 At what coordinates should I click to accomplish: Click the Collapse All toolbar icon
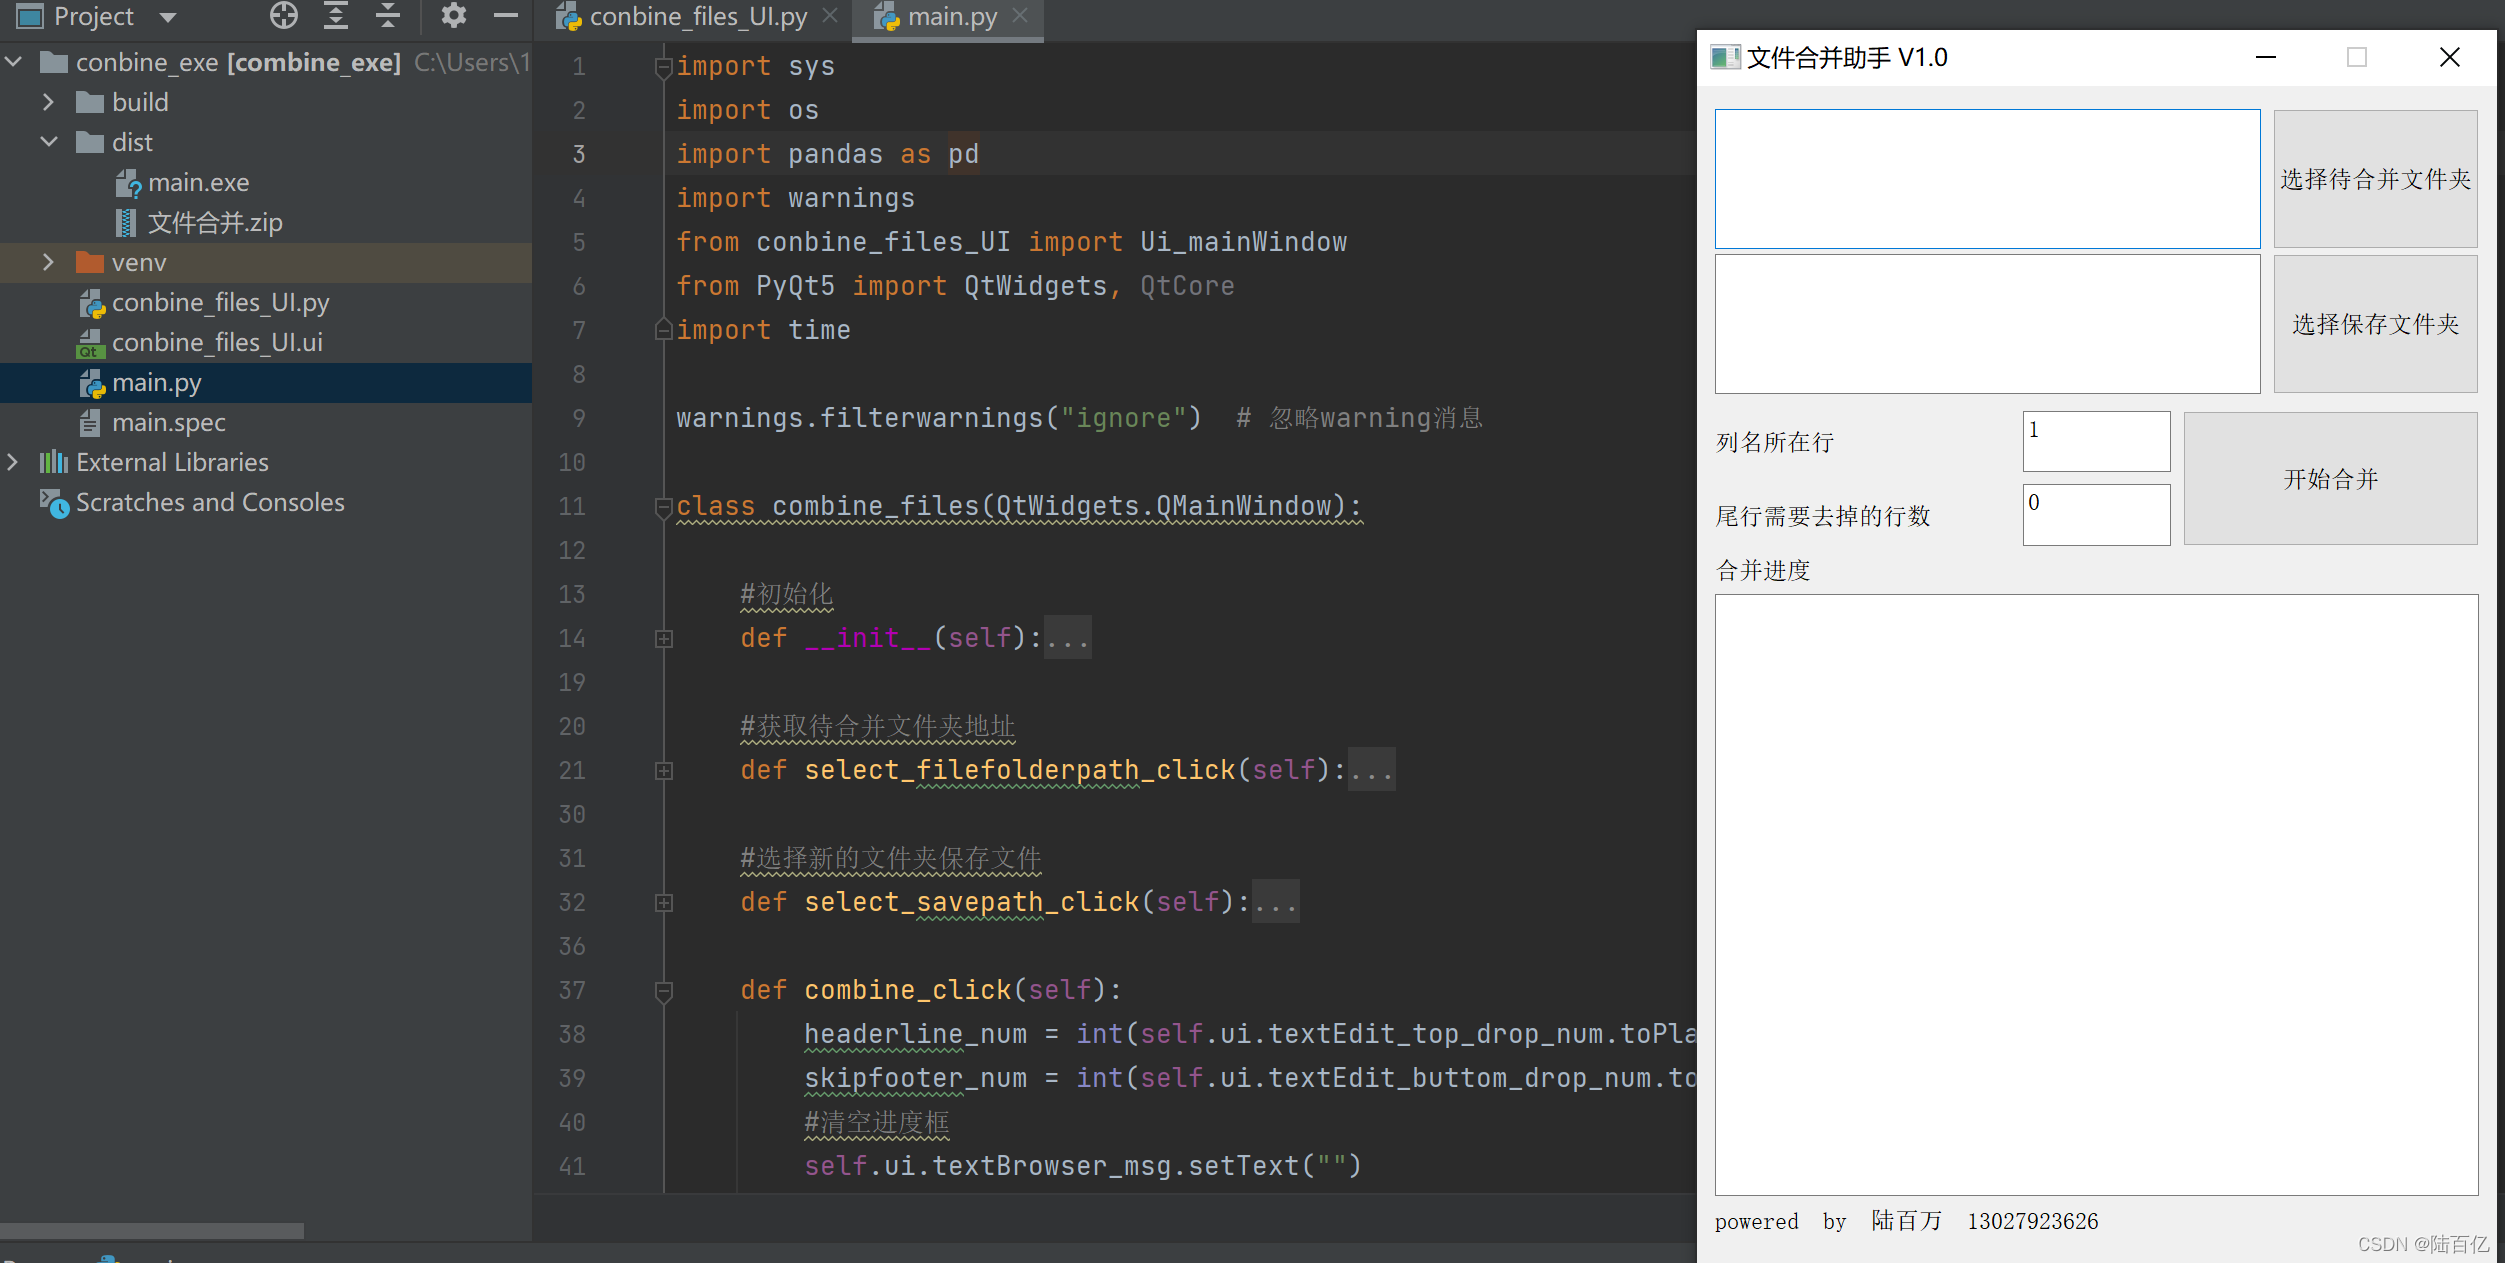[388, 16]
